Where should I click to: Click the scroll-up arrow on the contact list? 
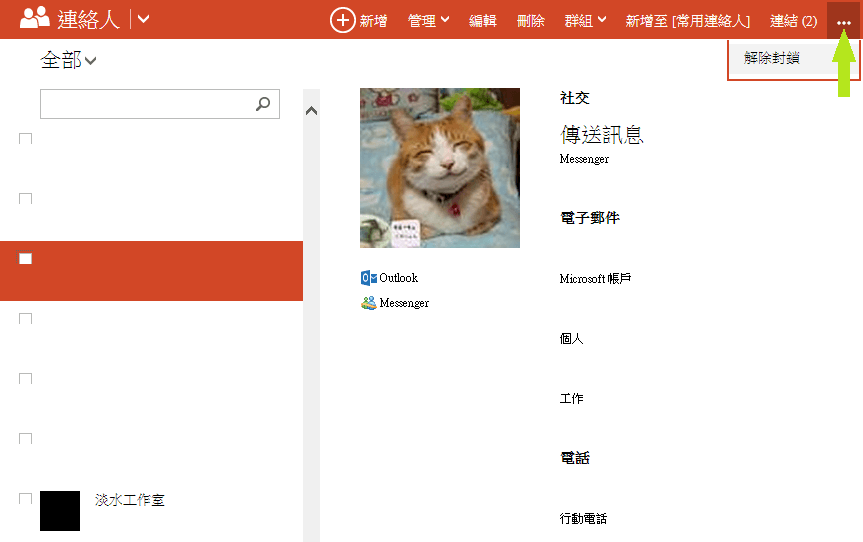(x=312, y=111)
